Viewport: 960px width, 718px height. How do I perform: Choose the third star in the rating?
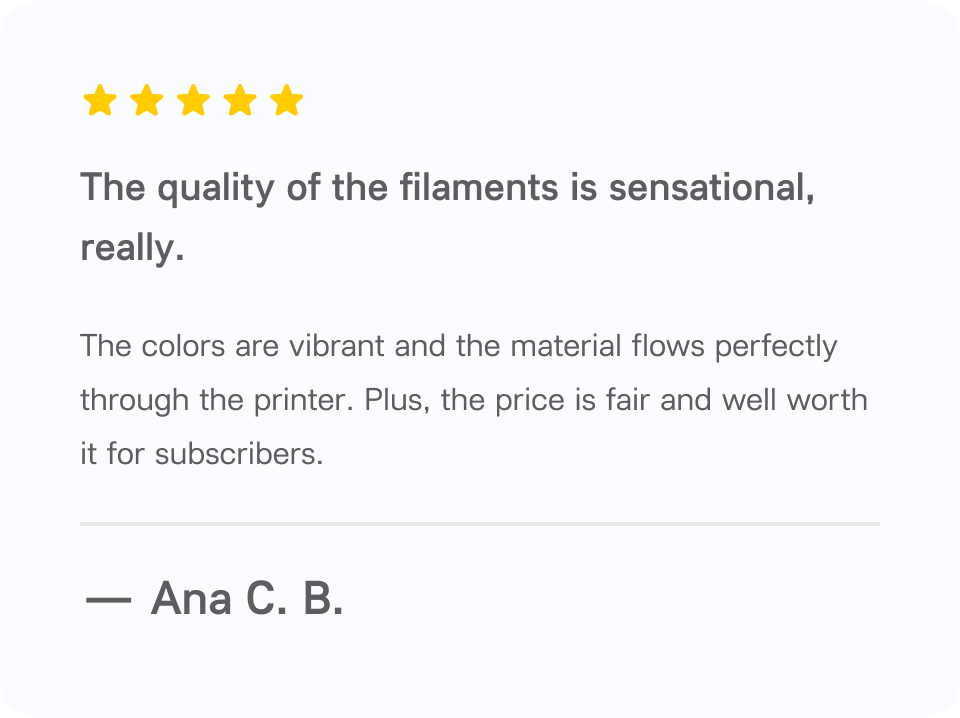tap(193, 100)
